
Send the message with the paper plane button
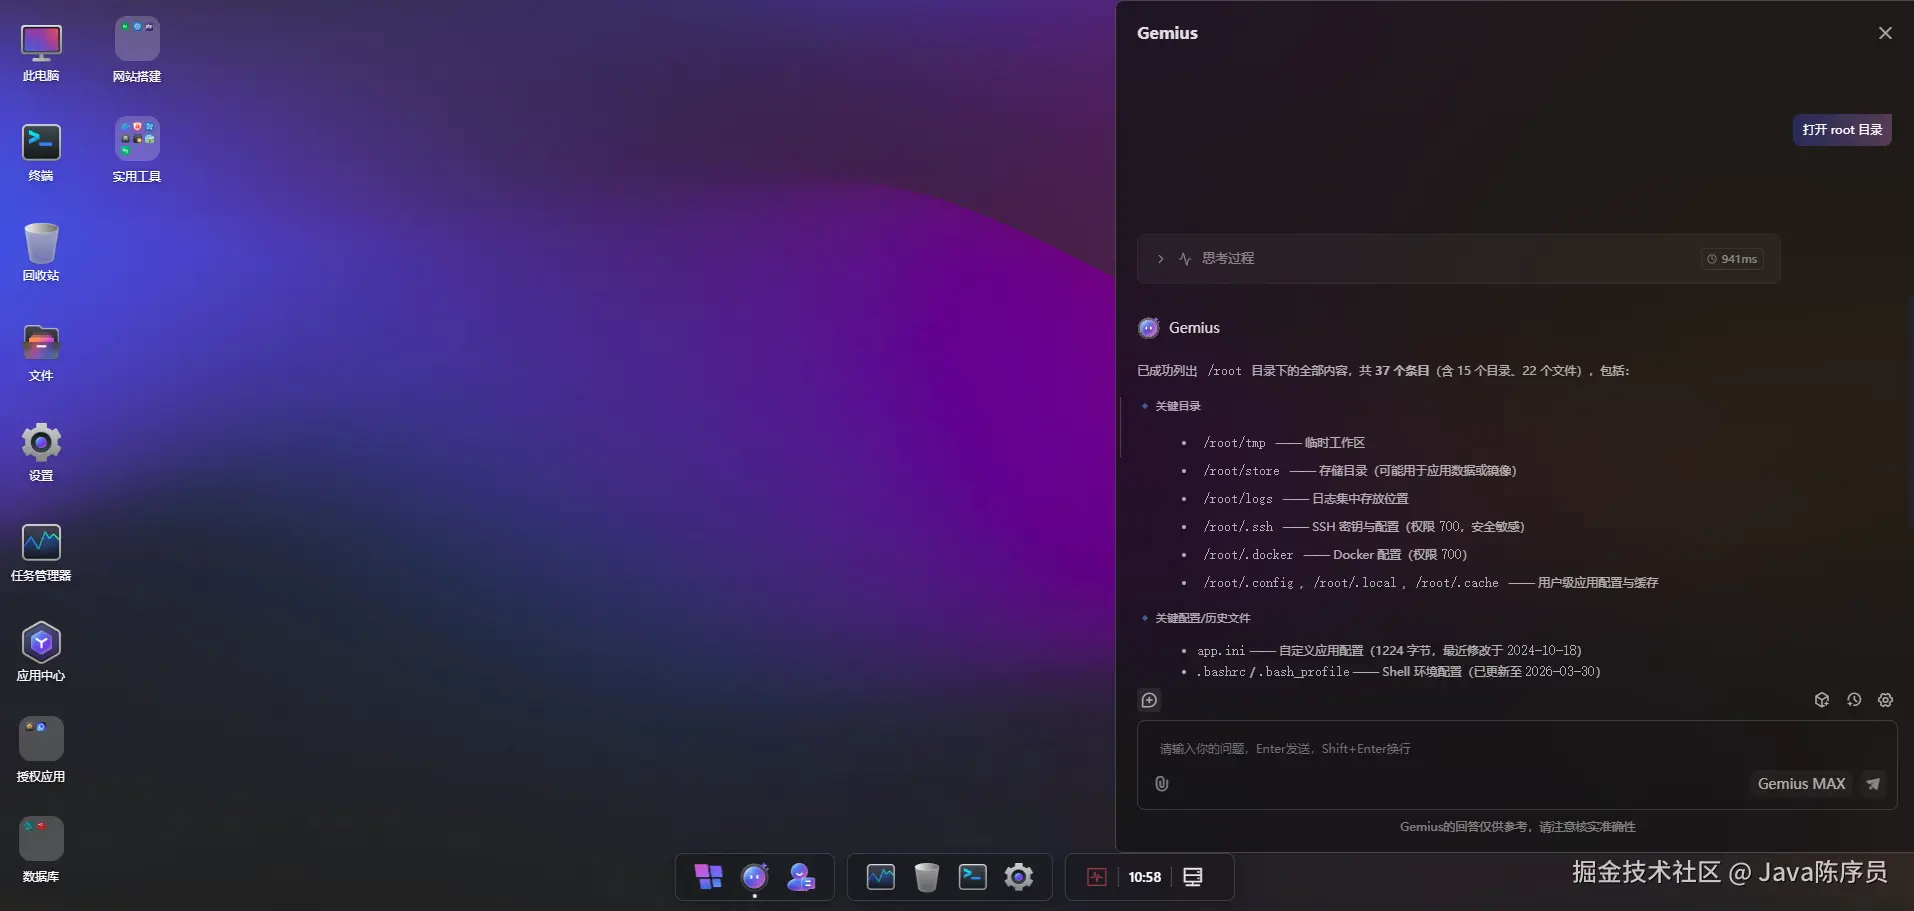tap(1873, 784)
